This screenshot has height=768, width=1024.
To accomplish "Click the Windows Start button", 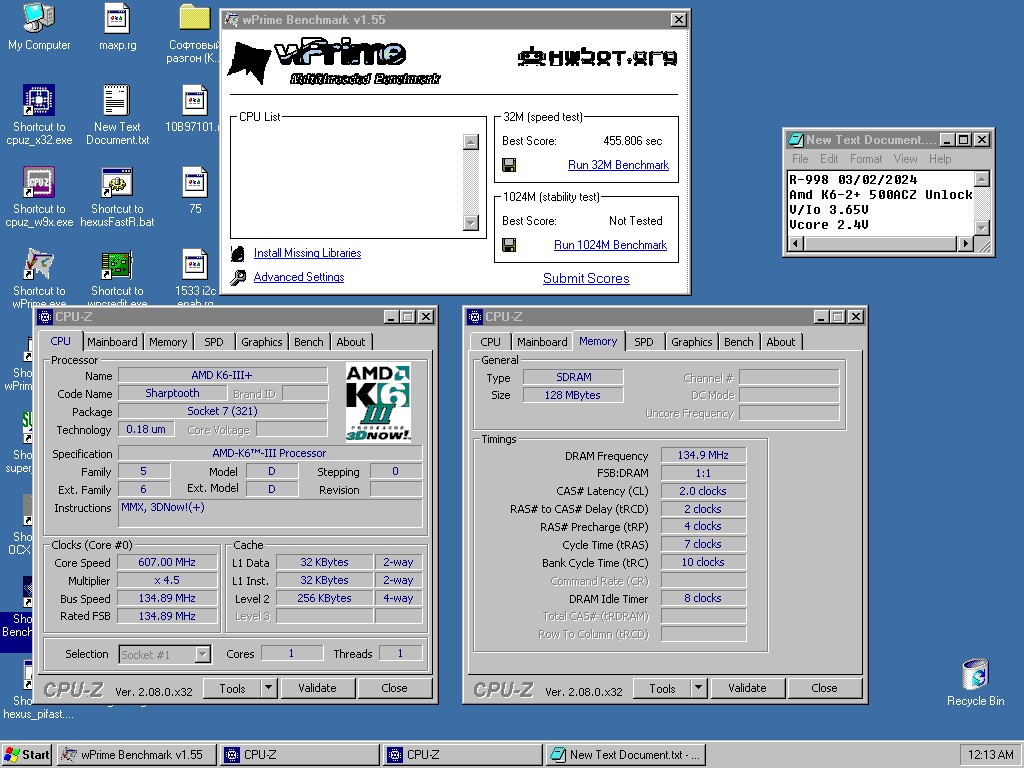I will click(27, 754).
